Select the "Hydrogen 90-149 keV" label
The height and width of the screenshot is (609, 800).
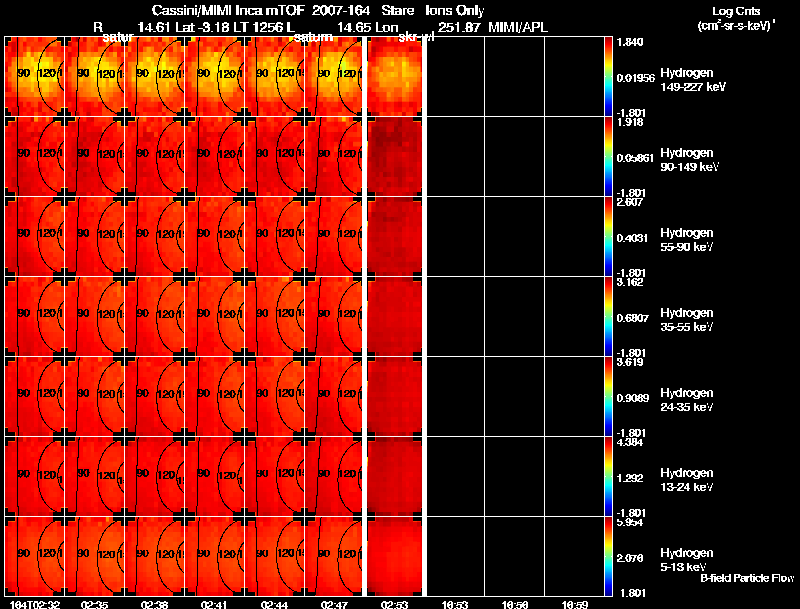[x=687, y=160]
